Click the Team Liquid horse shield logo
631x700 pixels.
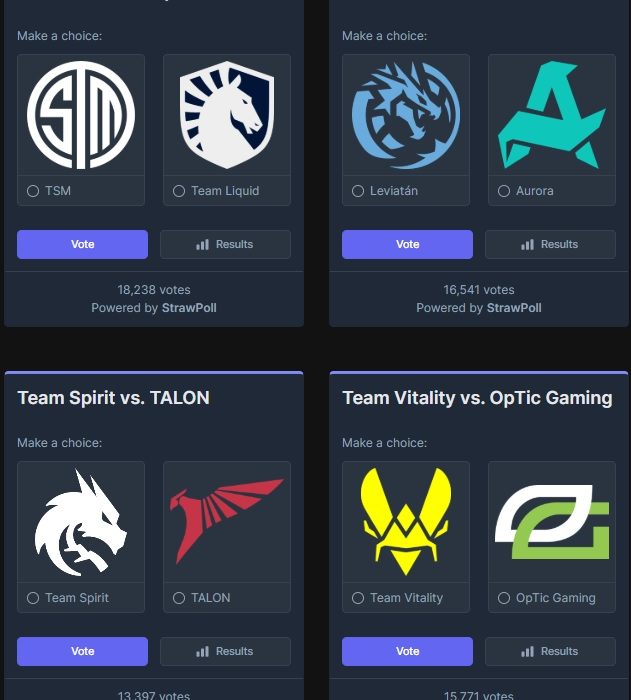227,115
